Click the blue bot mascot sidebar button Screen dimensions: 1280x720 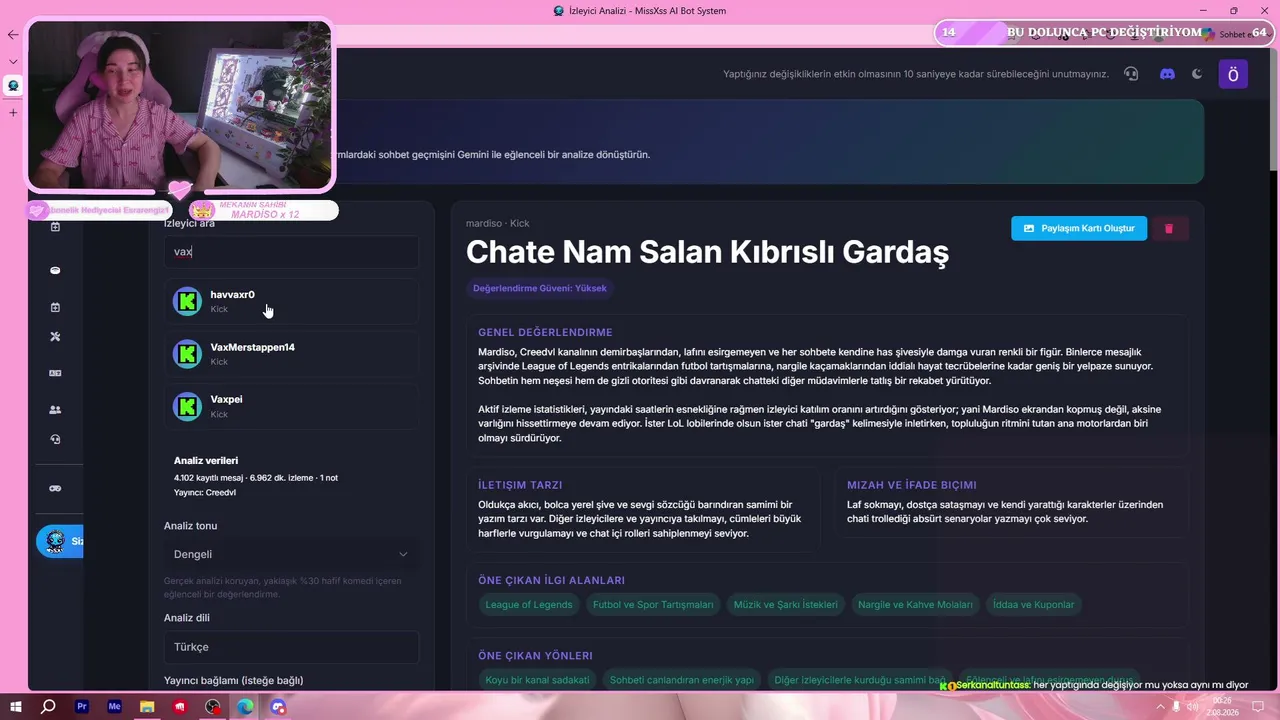point(60,541)
